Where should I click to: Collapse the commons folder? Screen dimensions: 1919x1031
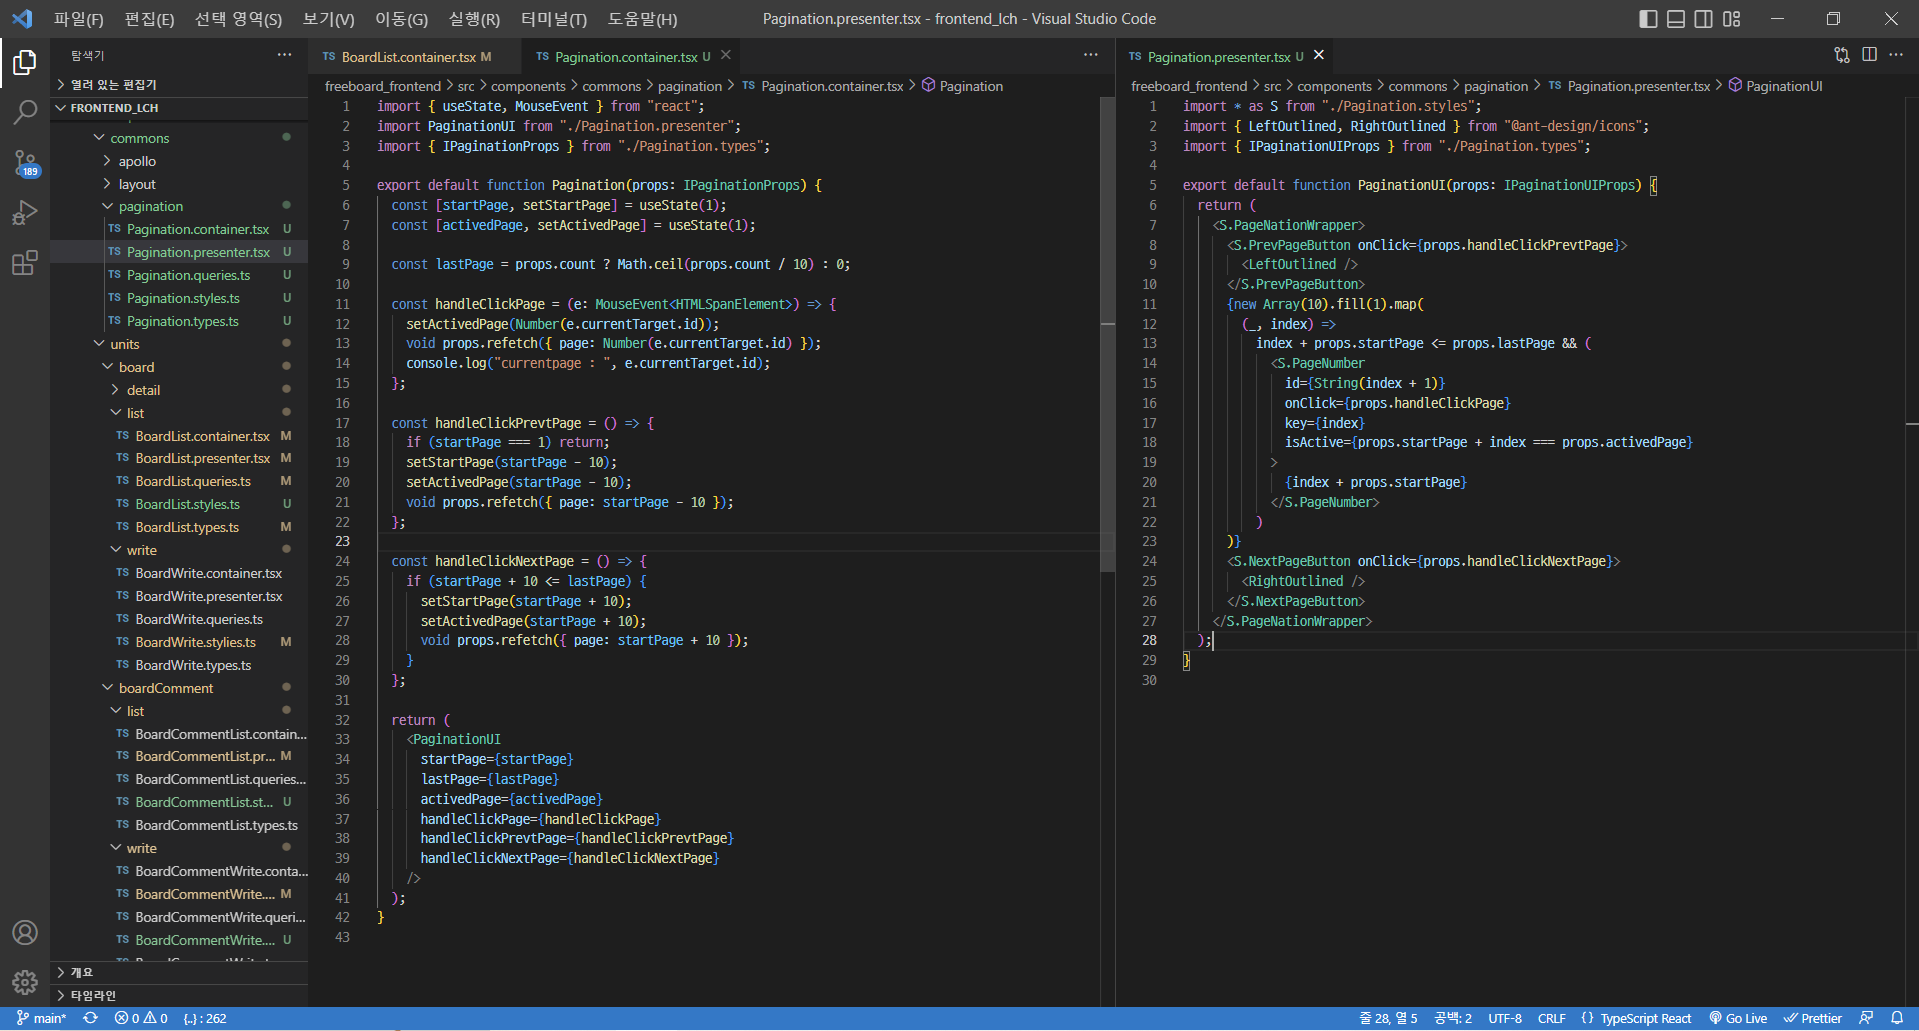[139, 138]
